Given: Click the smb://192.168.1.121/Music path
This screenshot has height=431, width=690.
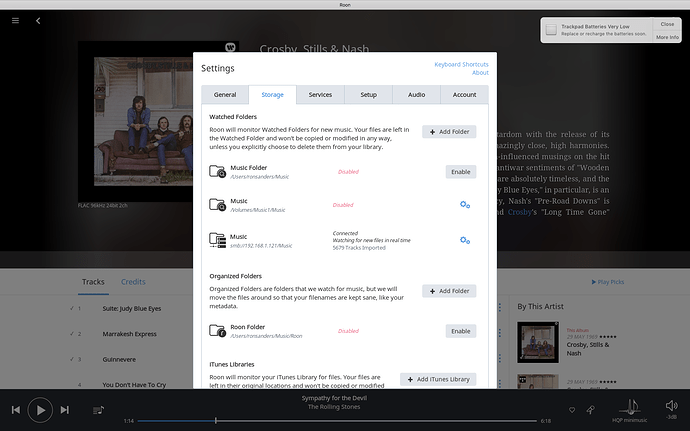Looking at the screenshot, I should click(261, 246).
